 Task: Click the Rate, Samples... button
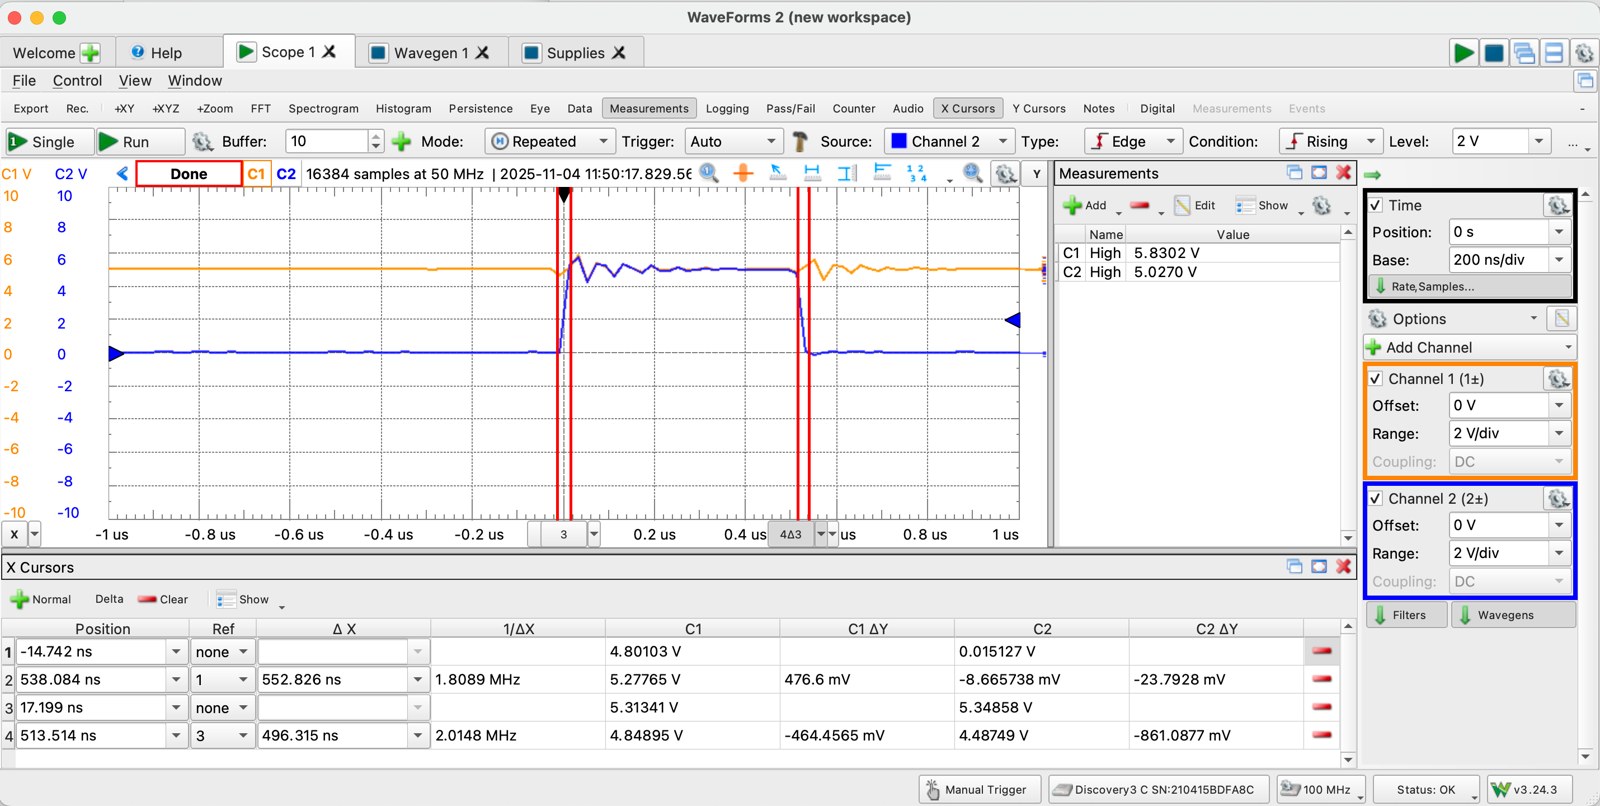1469,286
